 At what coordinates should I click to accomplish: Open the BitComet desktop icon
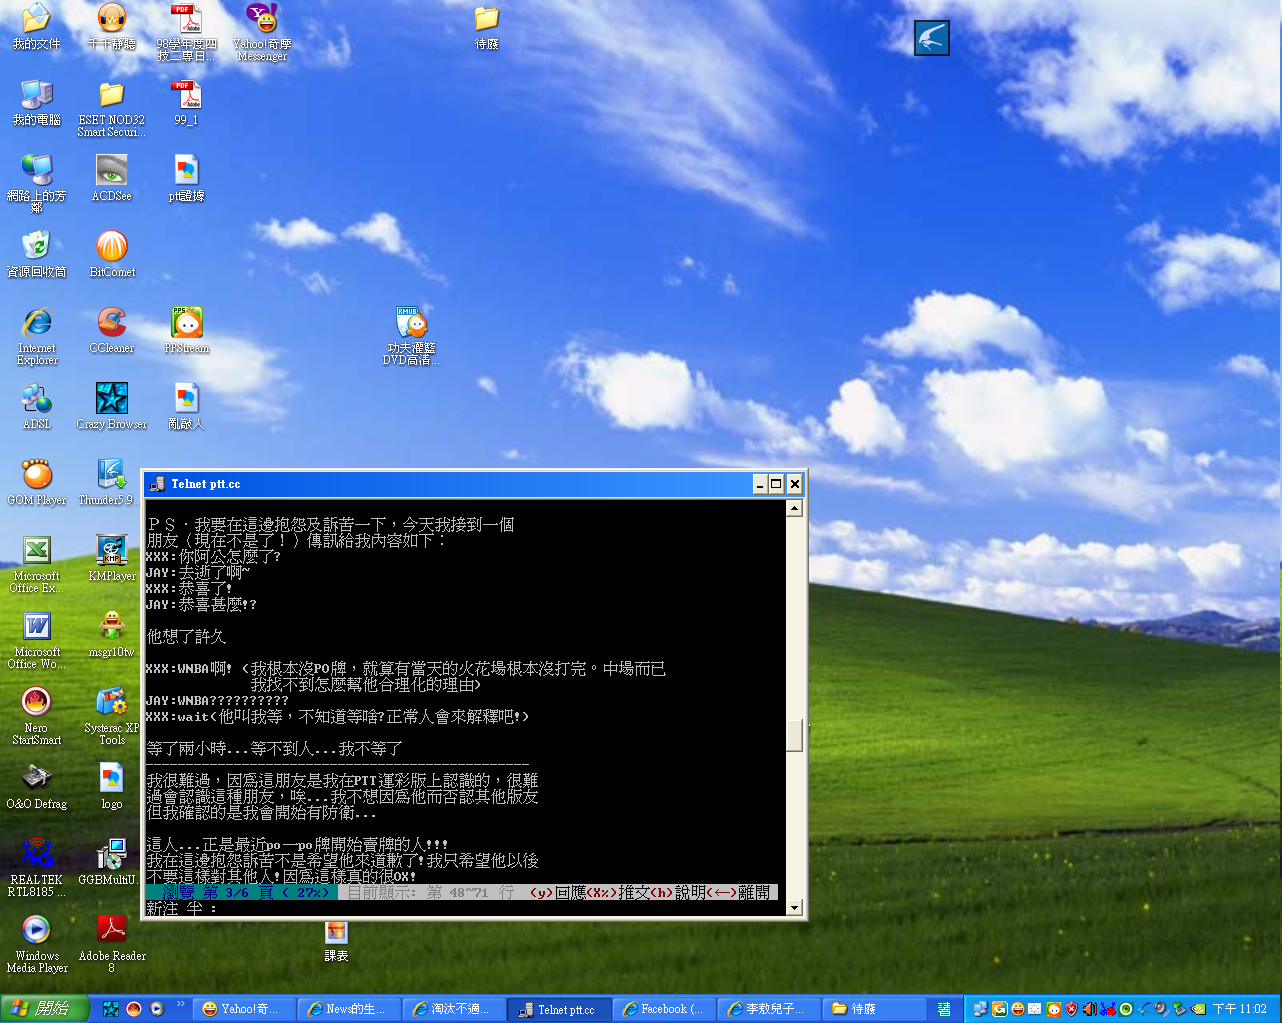tap(112, 247)
